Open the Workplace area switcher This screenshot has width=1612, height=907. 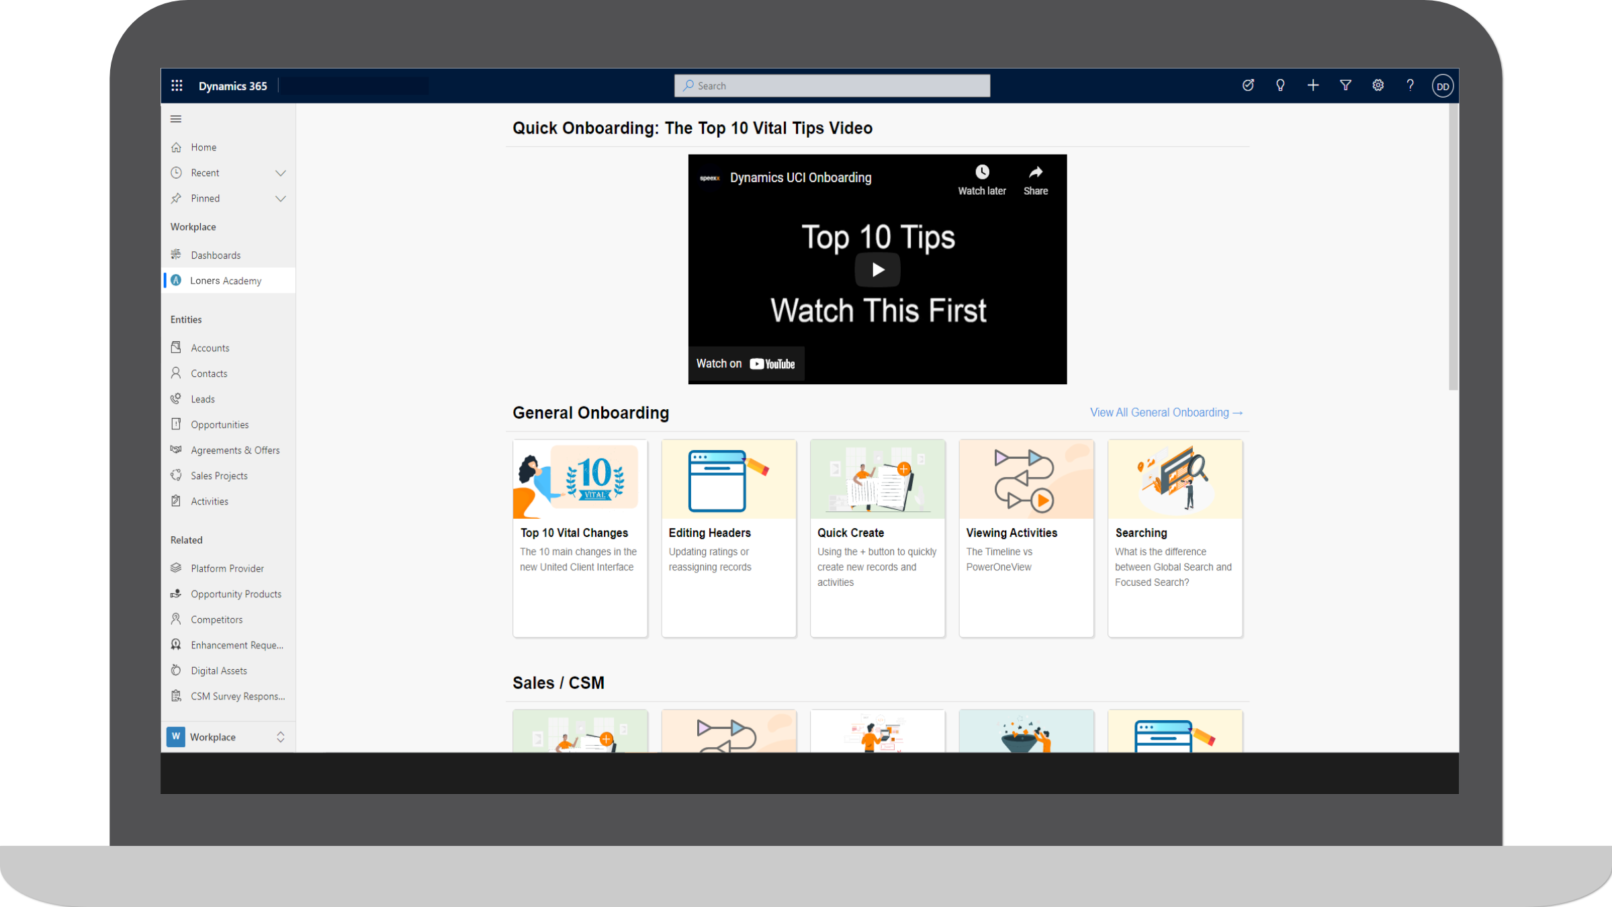(x=228, y=737)
